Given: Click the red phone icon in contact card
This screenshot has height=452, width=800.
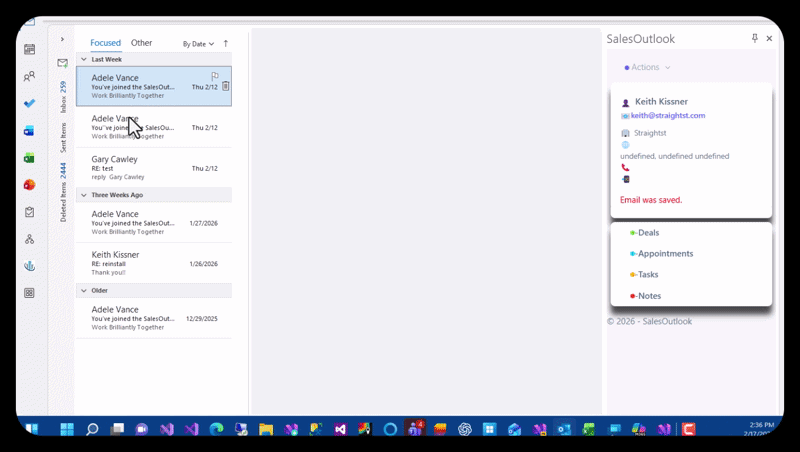Looking at the screenshot, I should point(625,167).
